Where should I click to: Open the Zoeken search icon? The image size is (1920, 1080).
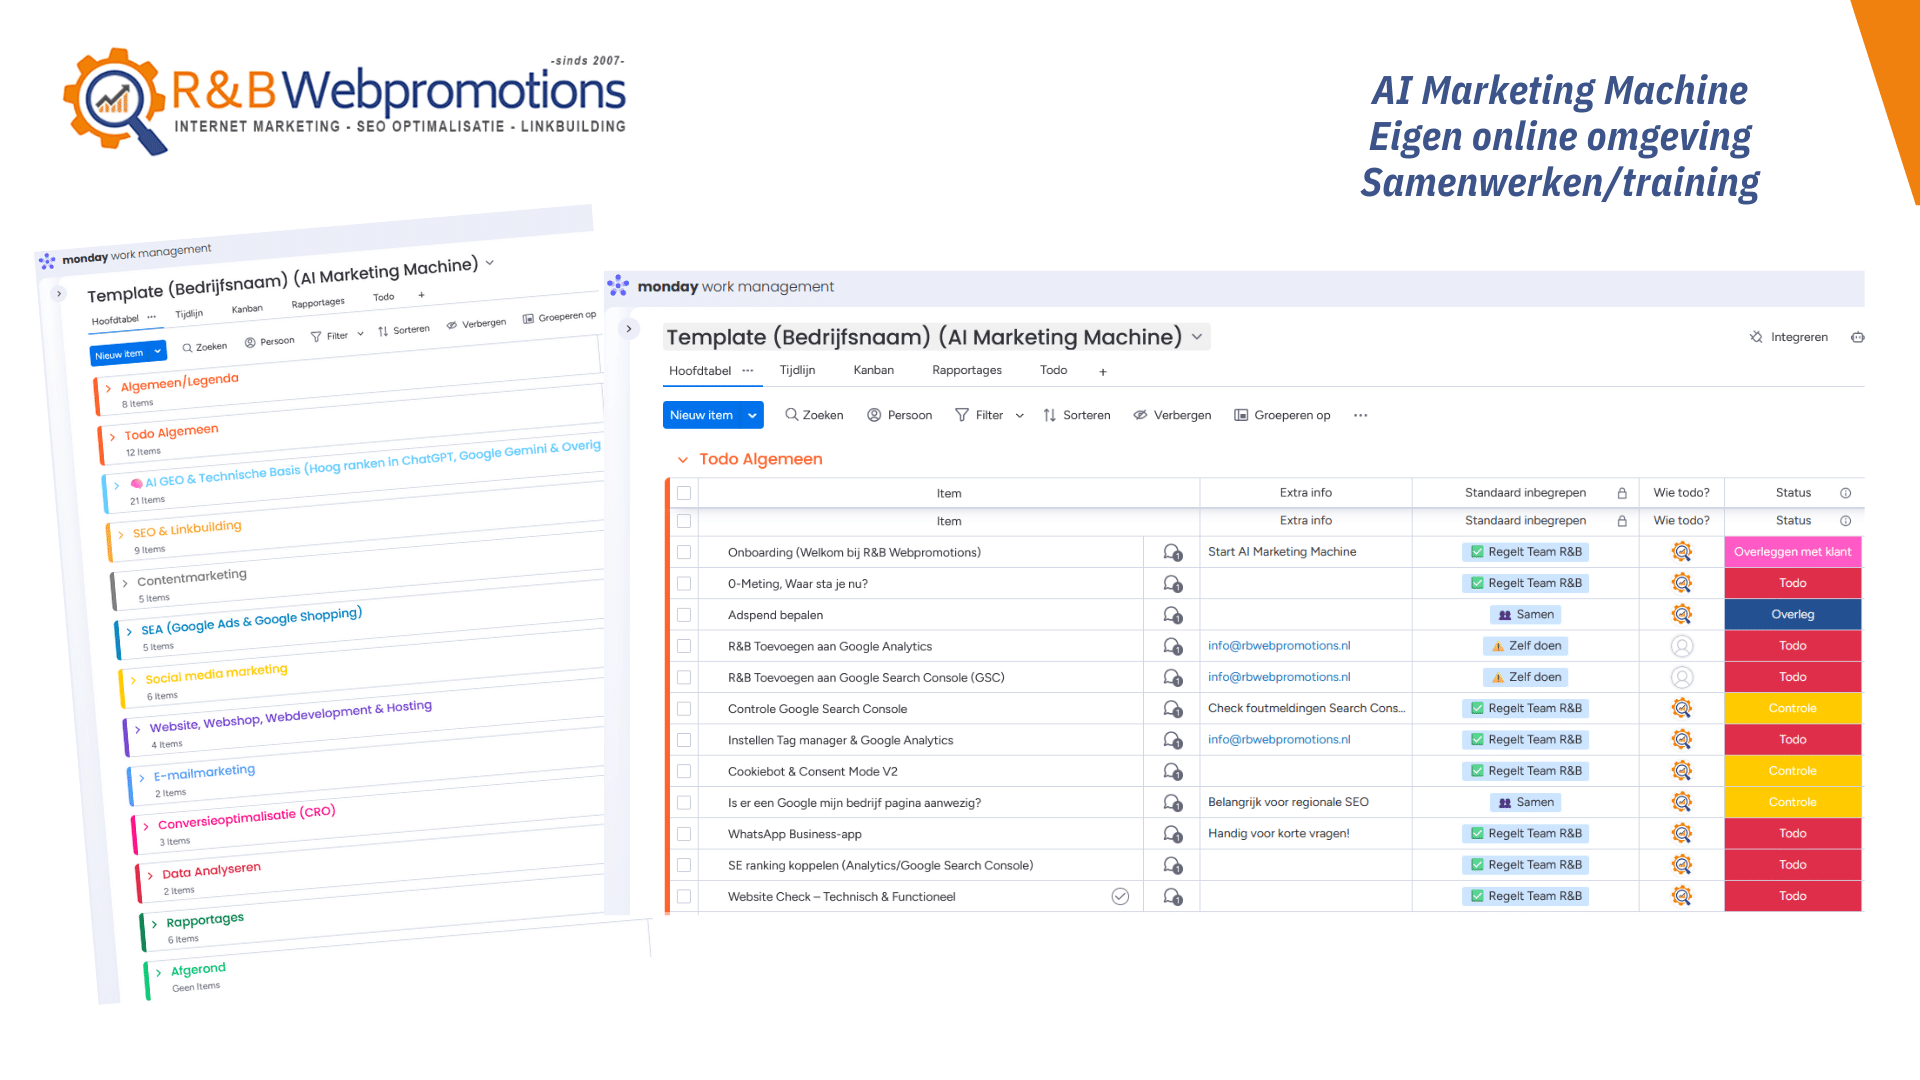[x=790, y=415]
